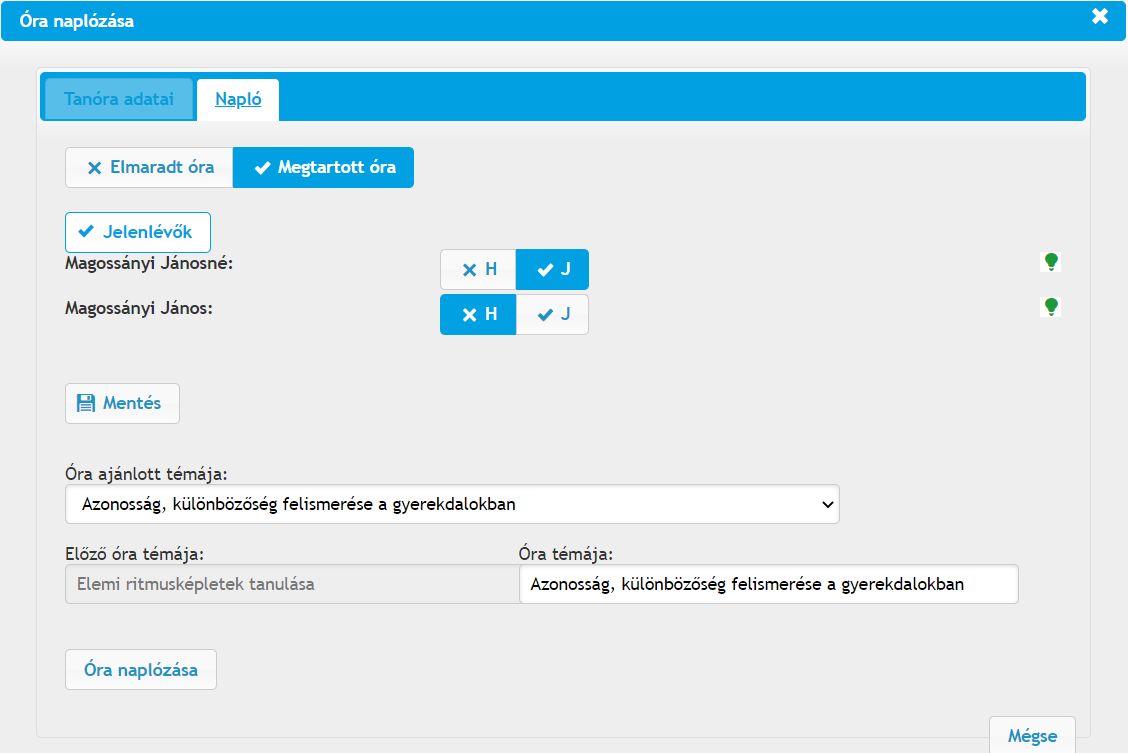
Task: Set Magossányi János to absent (H)
Action: pos(478,314)
